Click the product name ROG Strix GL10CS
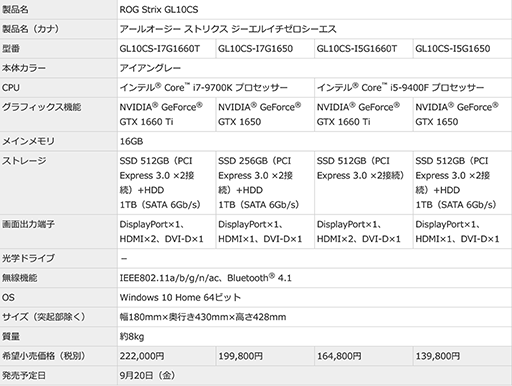 159,10
